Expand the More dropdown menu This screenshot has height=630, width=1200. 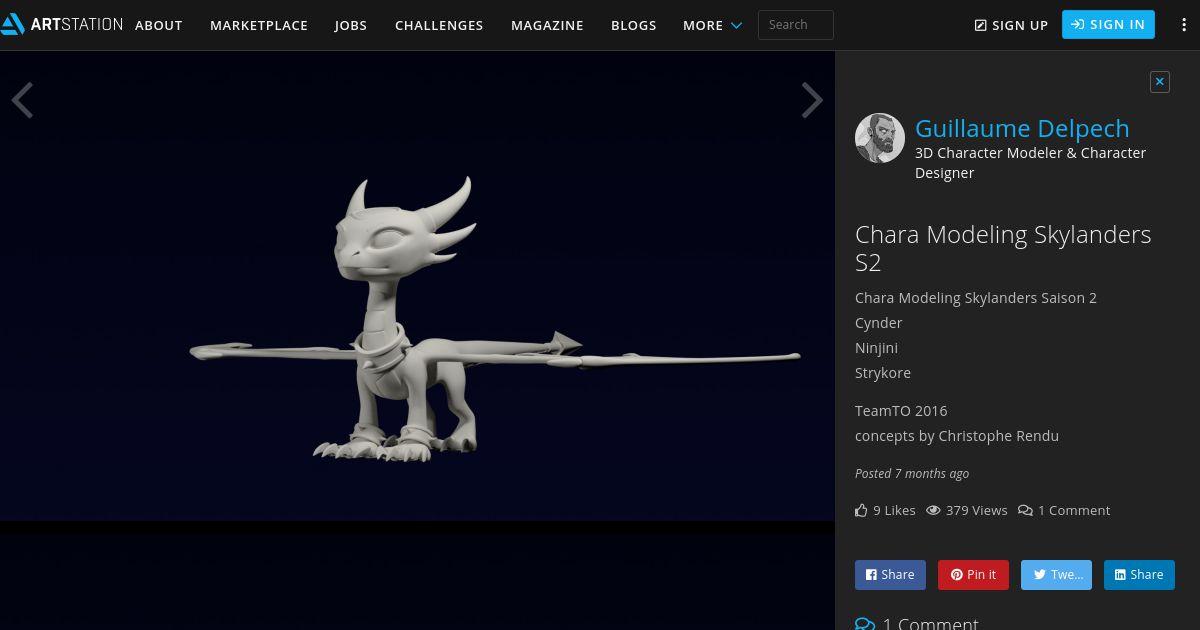[712, 25]
